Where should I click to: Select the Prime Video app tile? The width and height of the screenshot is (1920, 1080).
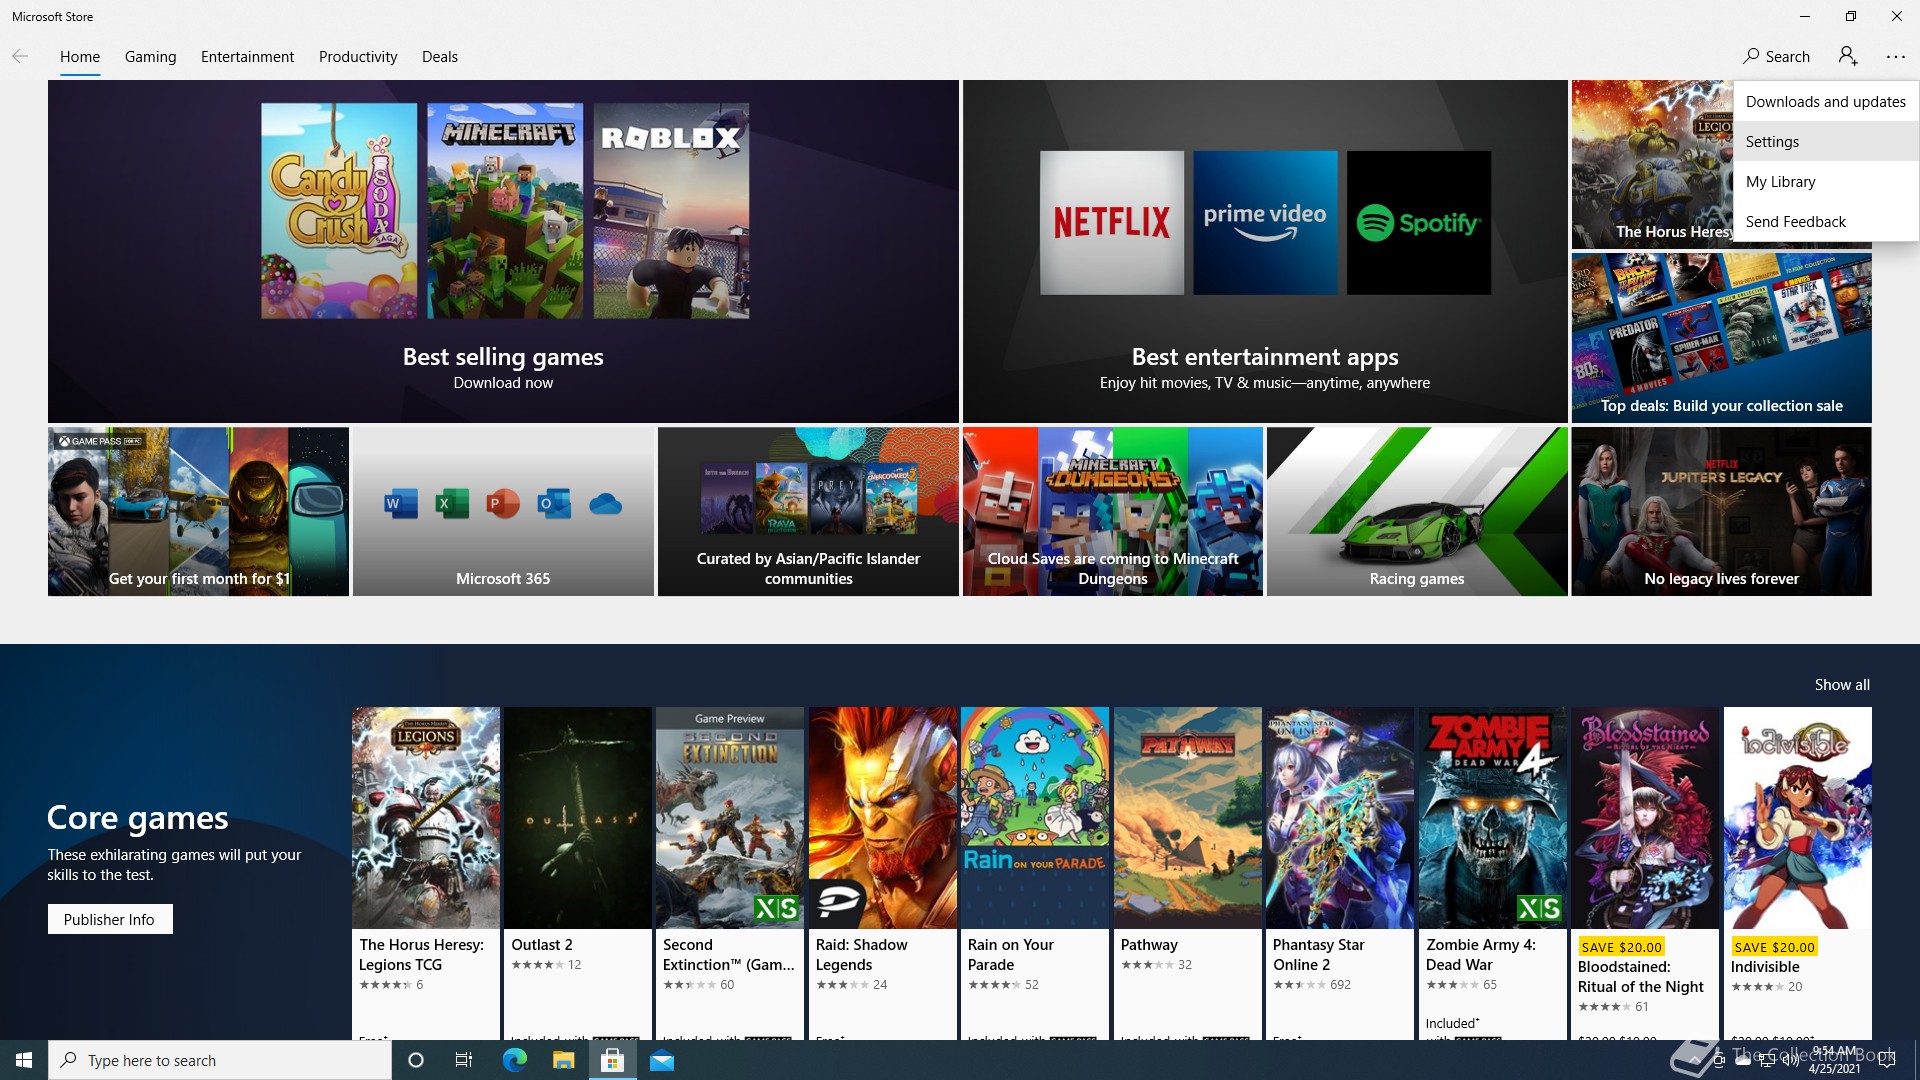(x=1265, y=222)
